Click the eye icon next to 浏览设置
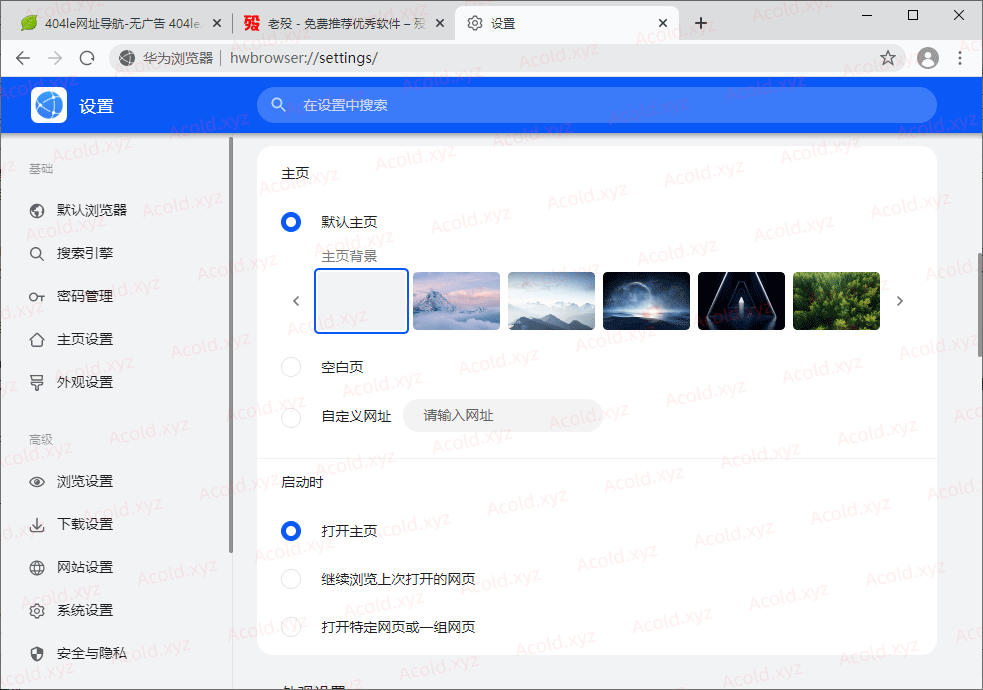Screen dimensions: 983x690 click(37, 482)
